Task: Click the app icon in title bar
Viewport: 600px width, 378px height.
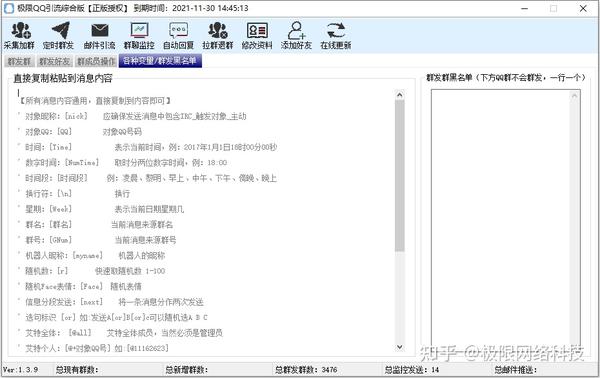Action: click(9, 8)
